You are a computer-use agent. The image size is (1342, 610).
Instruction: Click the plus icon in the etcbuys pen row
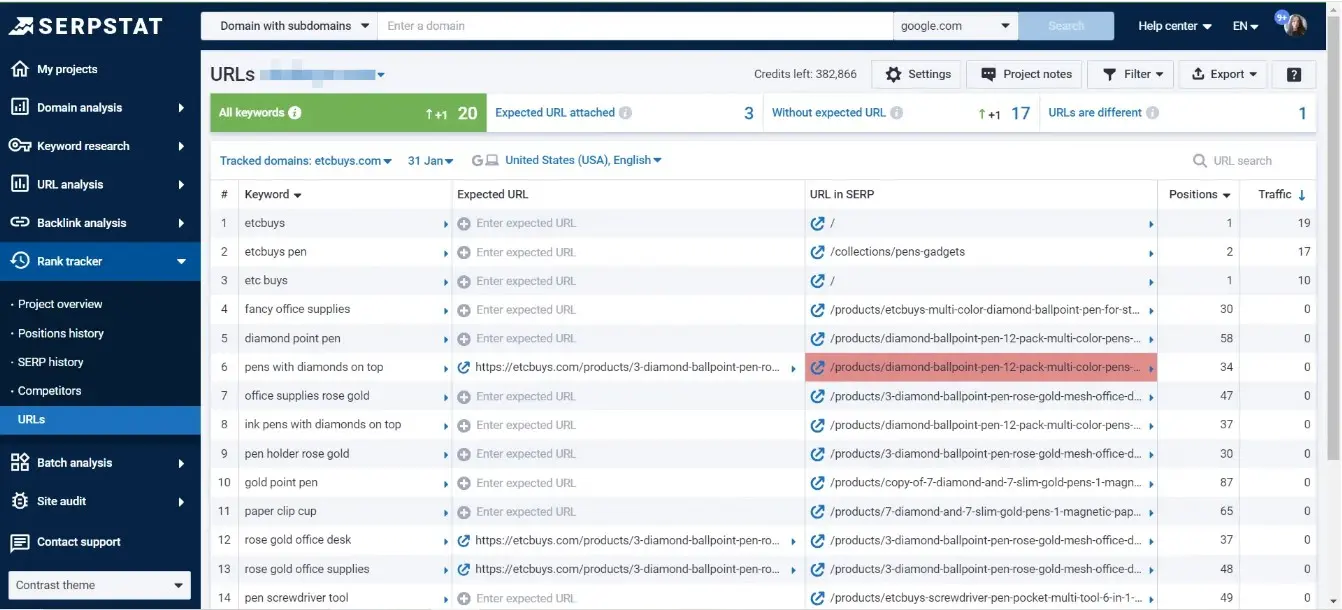(464, 253)
